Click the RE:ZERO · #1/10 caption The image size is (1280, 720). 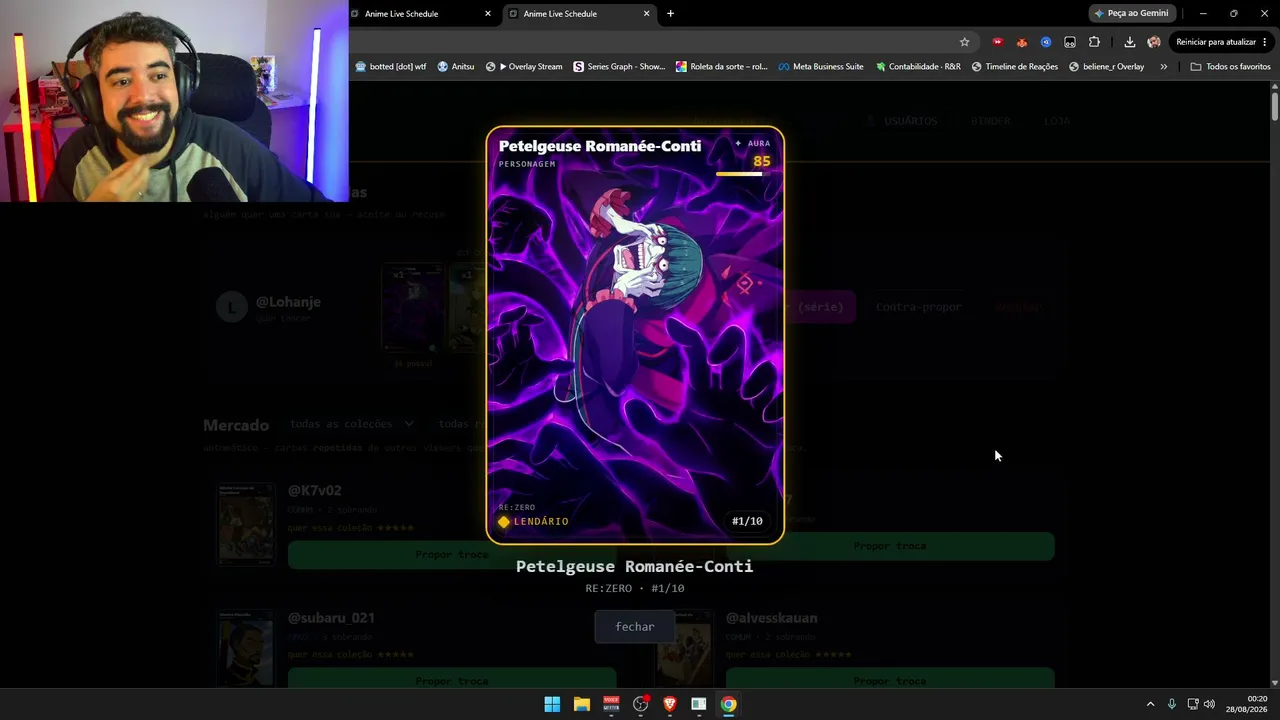(x=635, y=589)
